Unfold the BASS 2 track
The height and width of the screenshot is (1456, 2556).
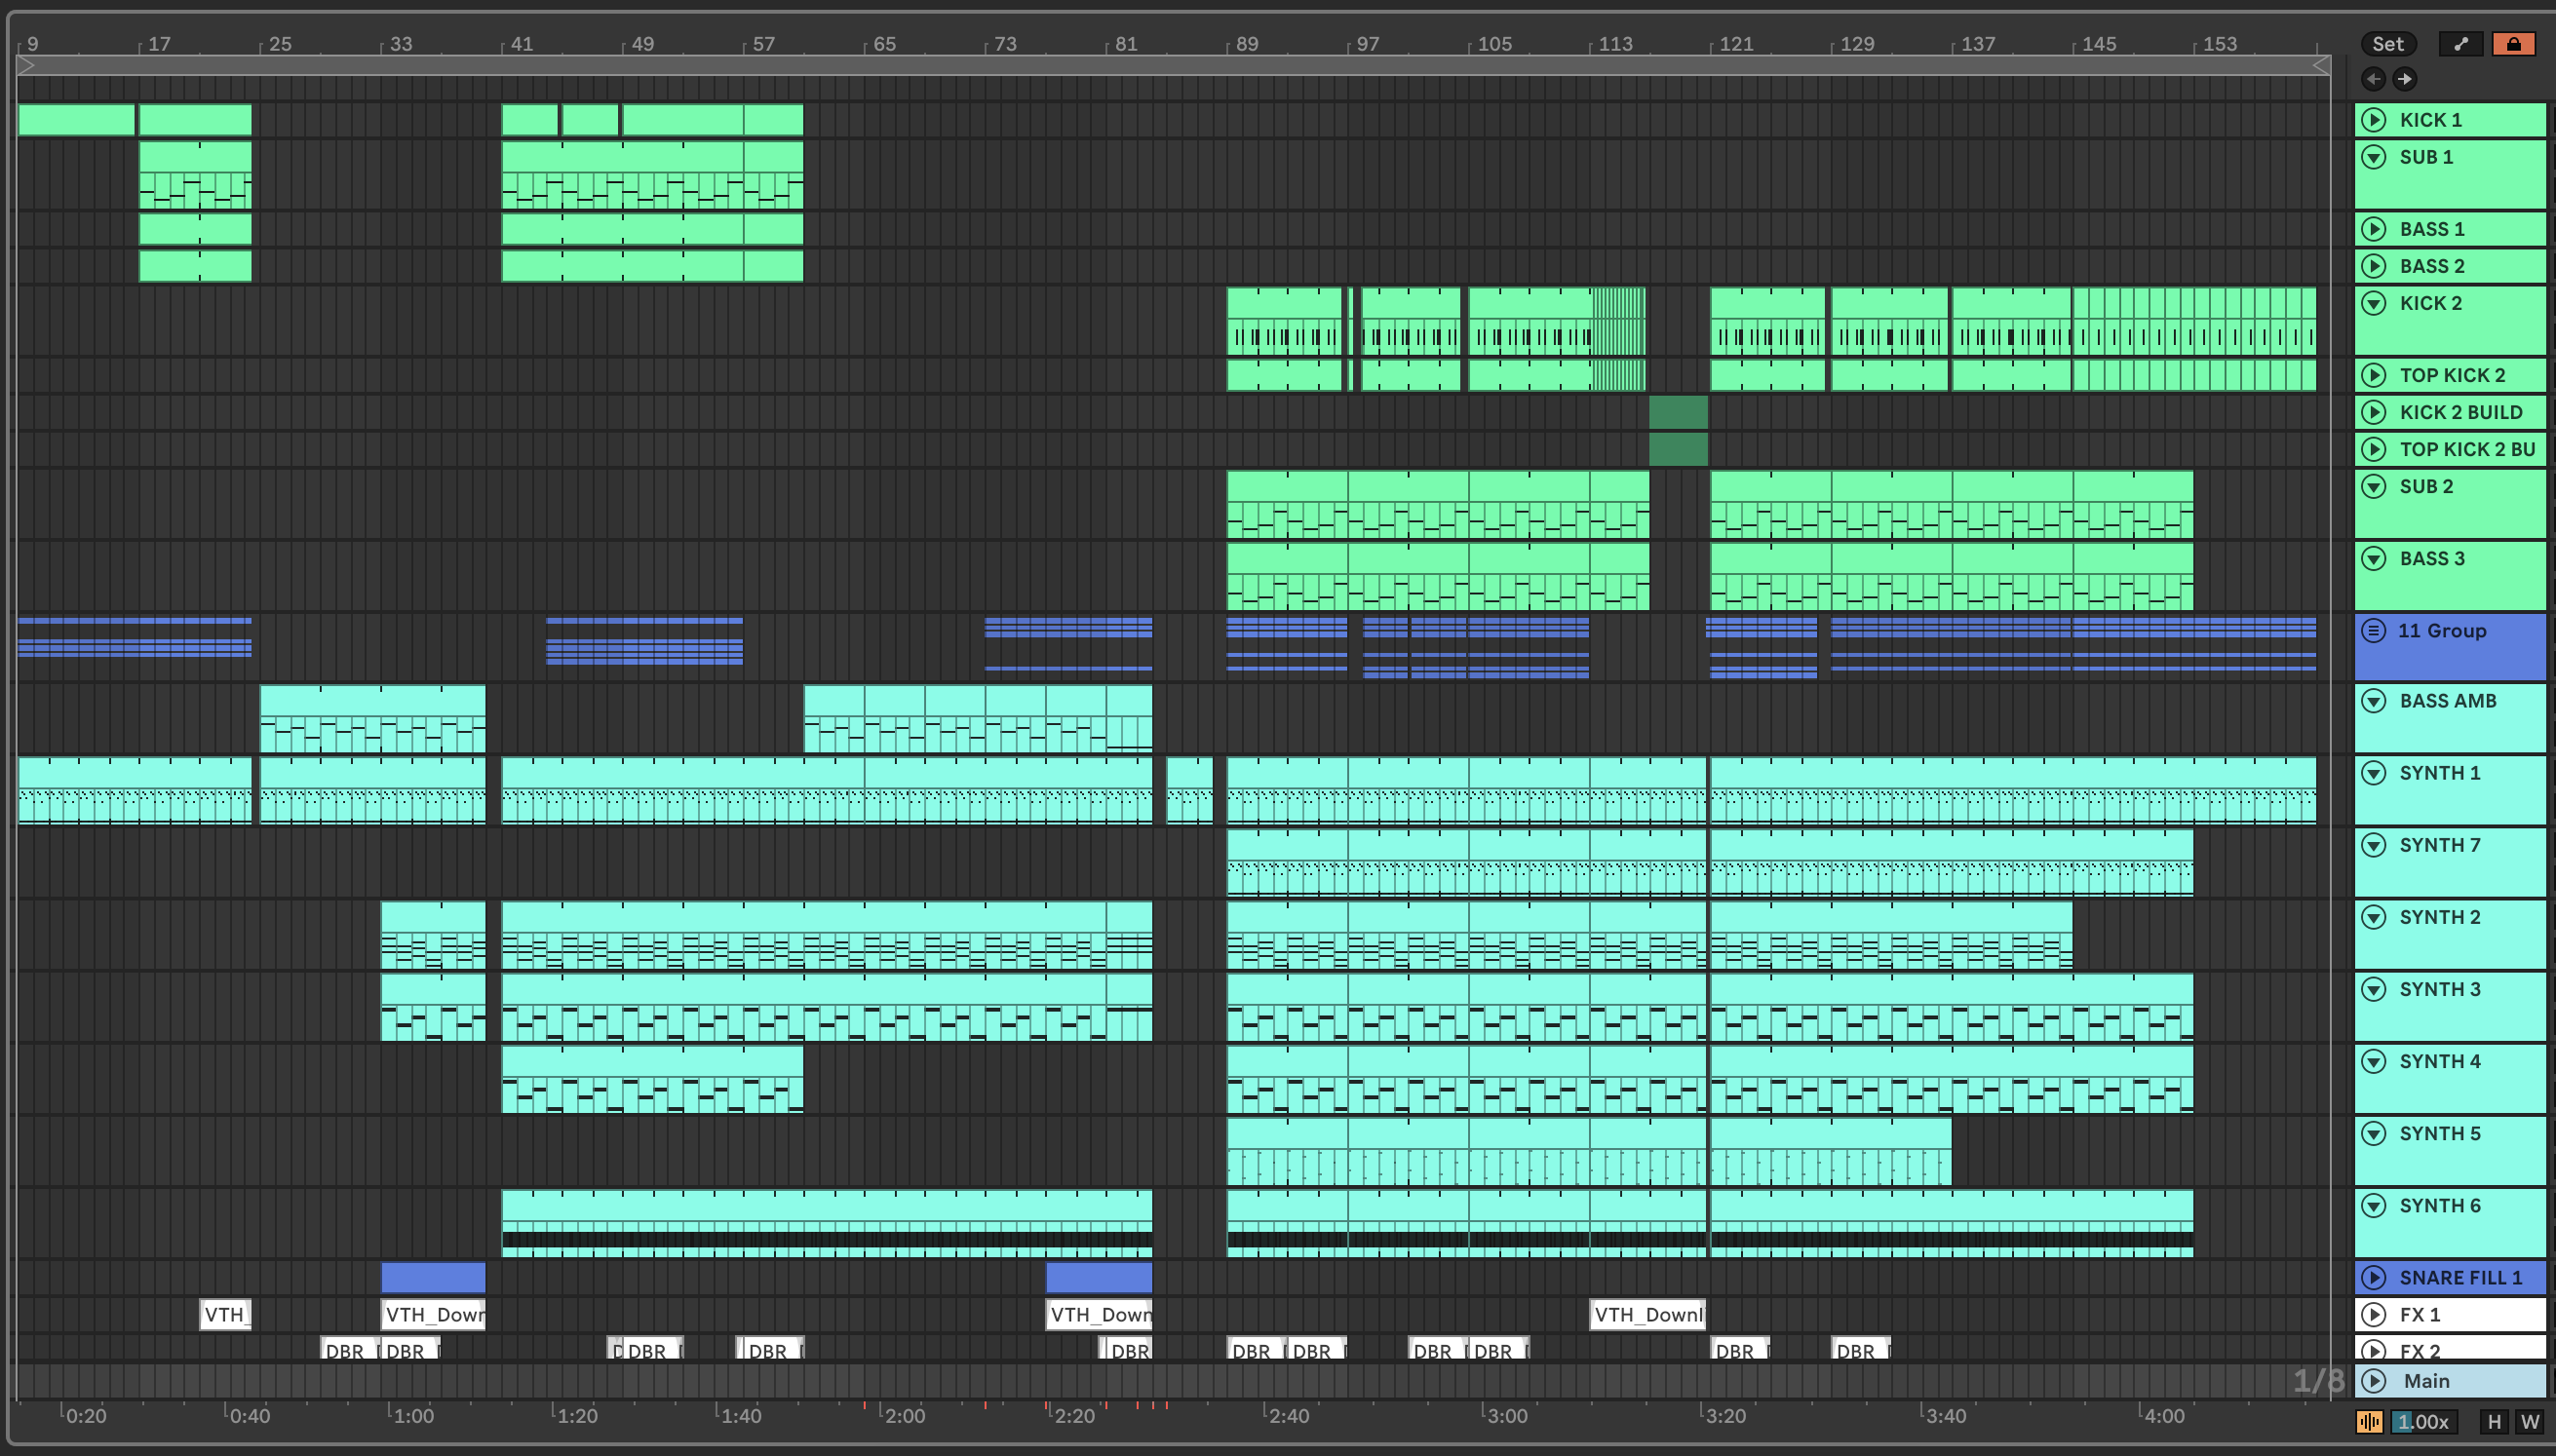coord(2374,266)
